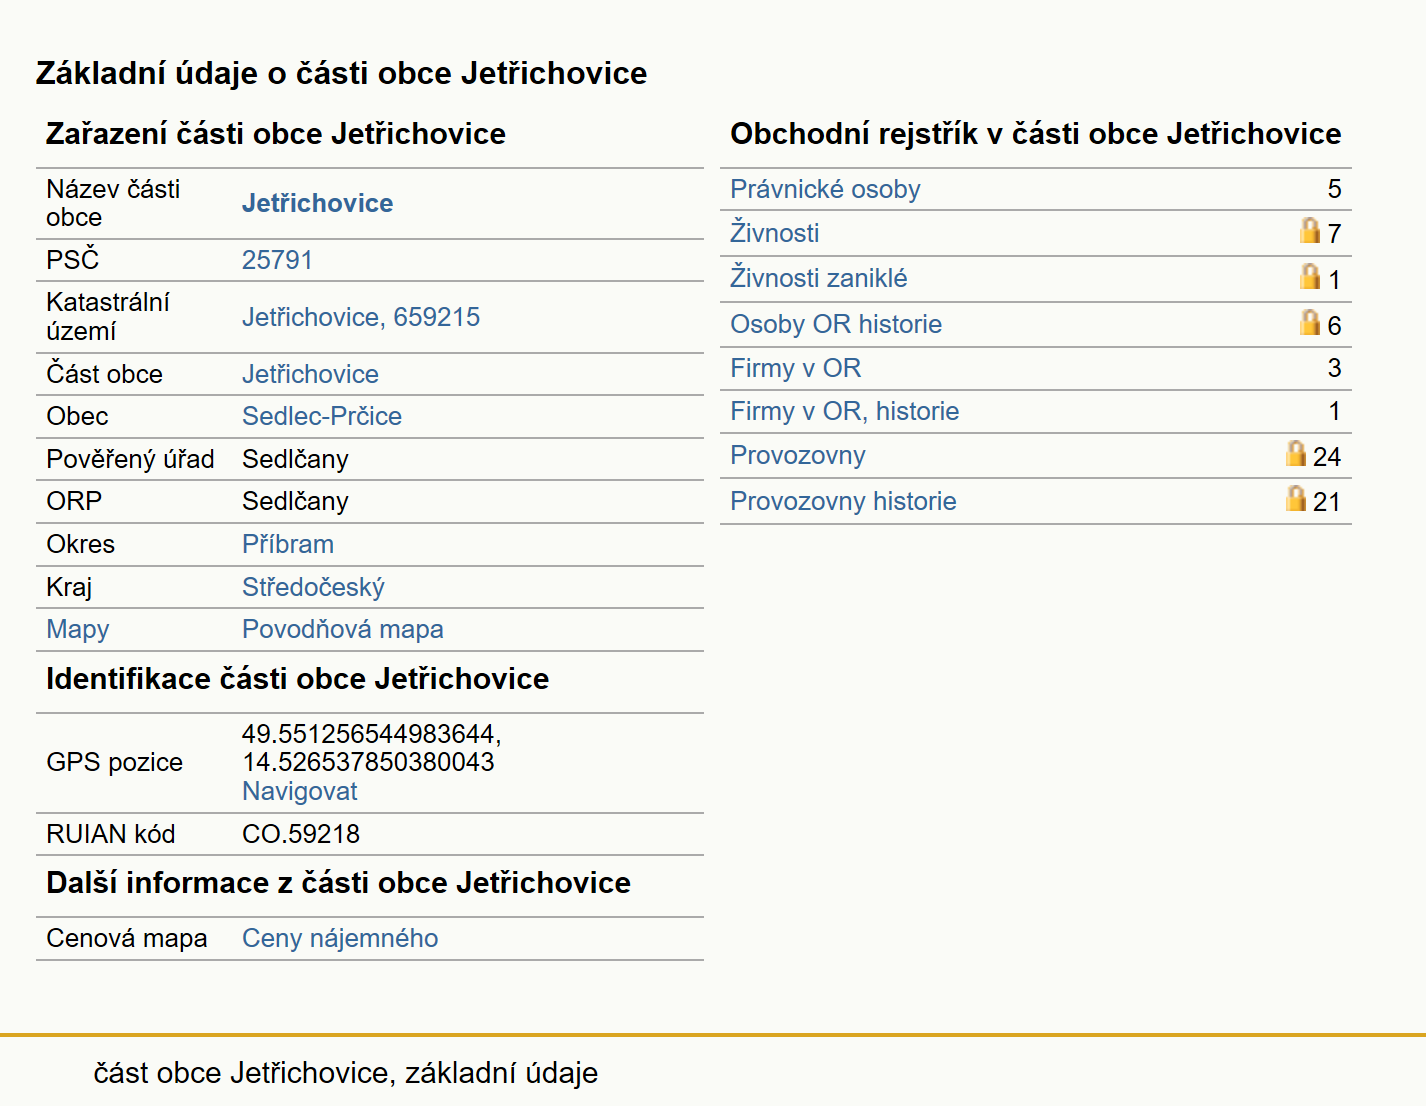
Task: Click the lock icon beside Provozovny historie
Action: (x=1295, y=498)
